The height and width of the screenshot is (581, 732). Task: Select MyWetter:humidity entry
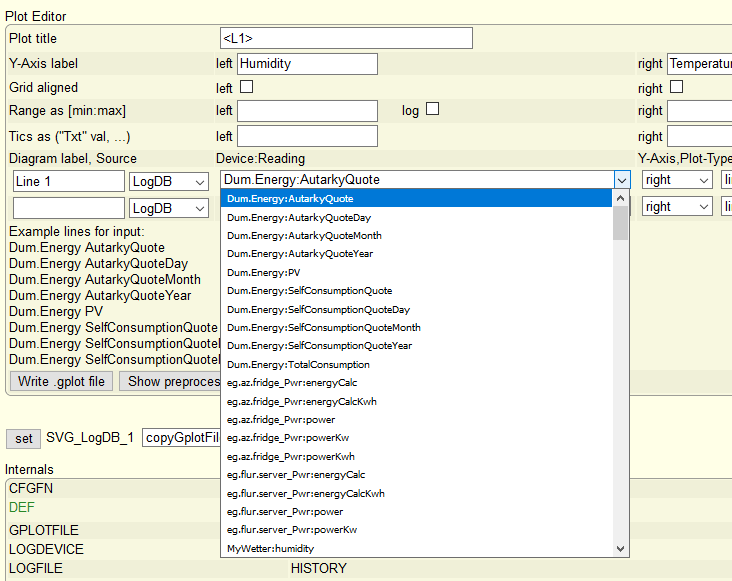tap(416, 548)
